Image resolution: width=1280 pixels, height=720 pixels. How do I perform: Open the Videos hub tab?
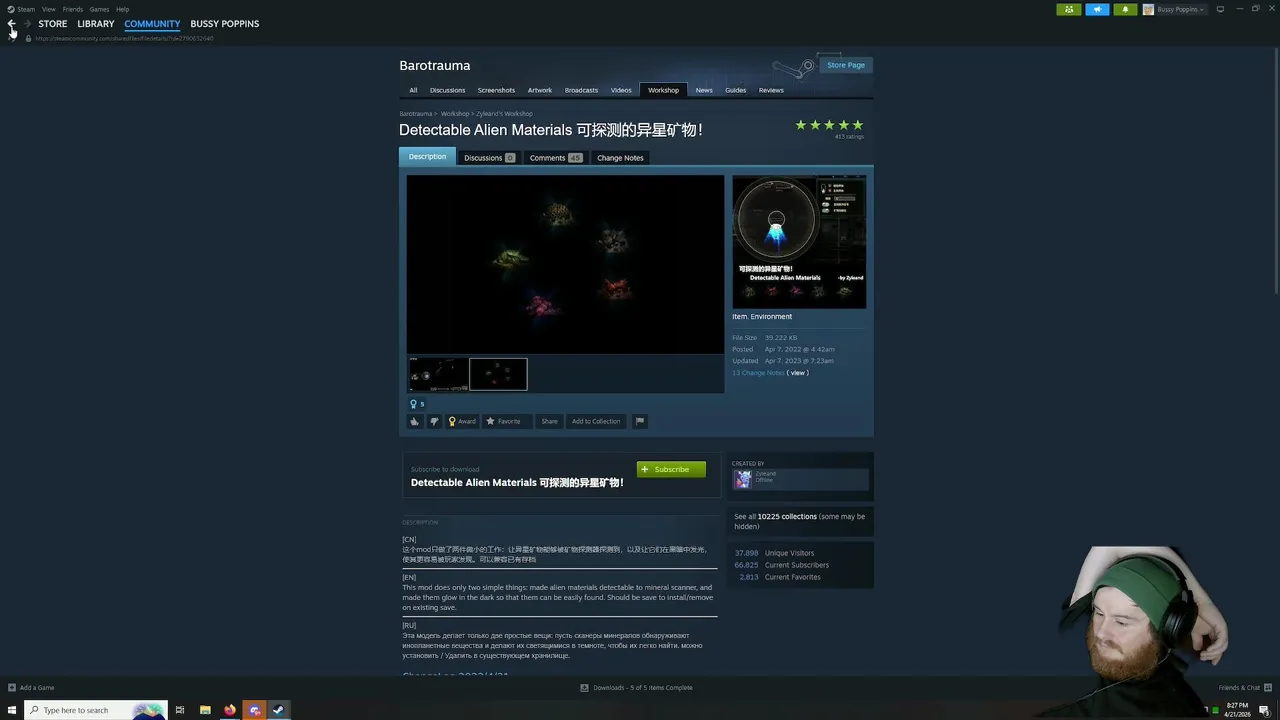tap(621, 90)
